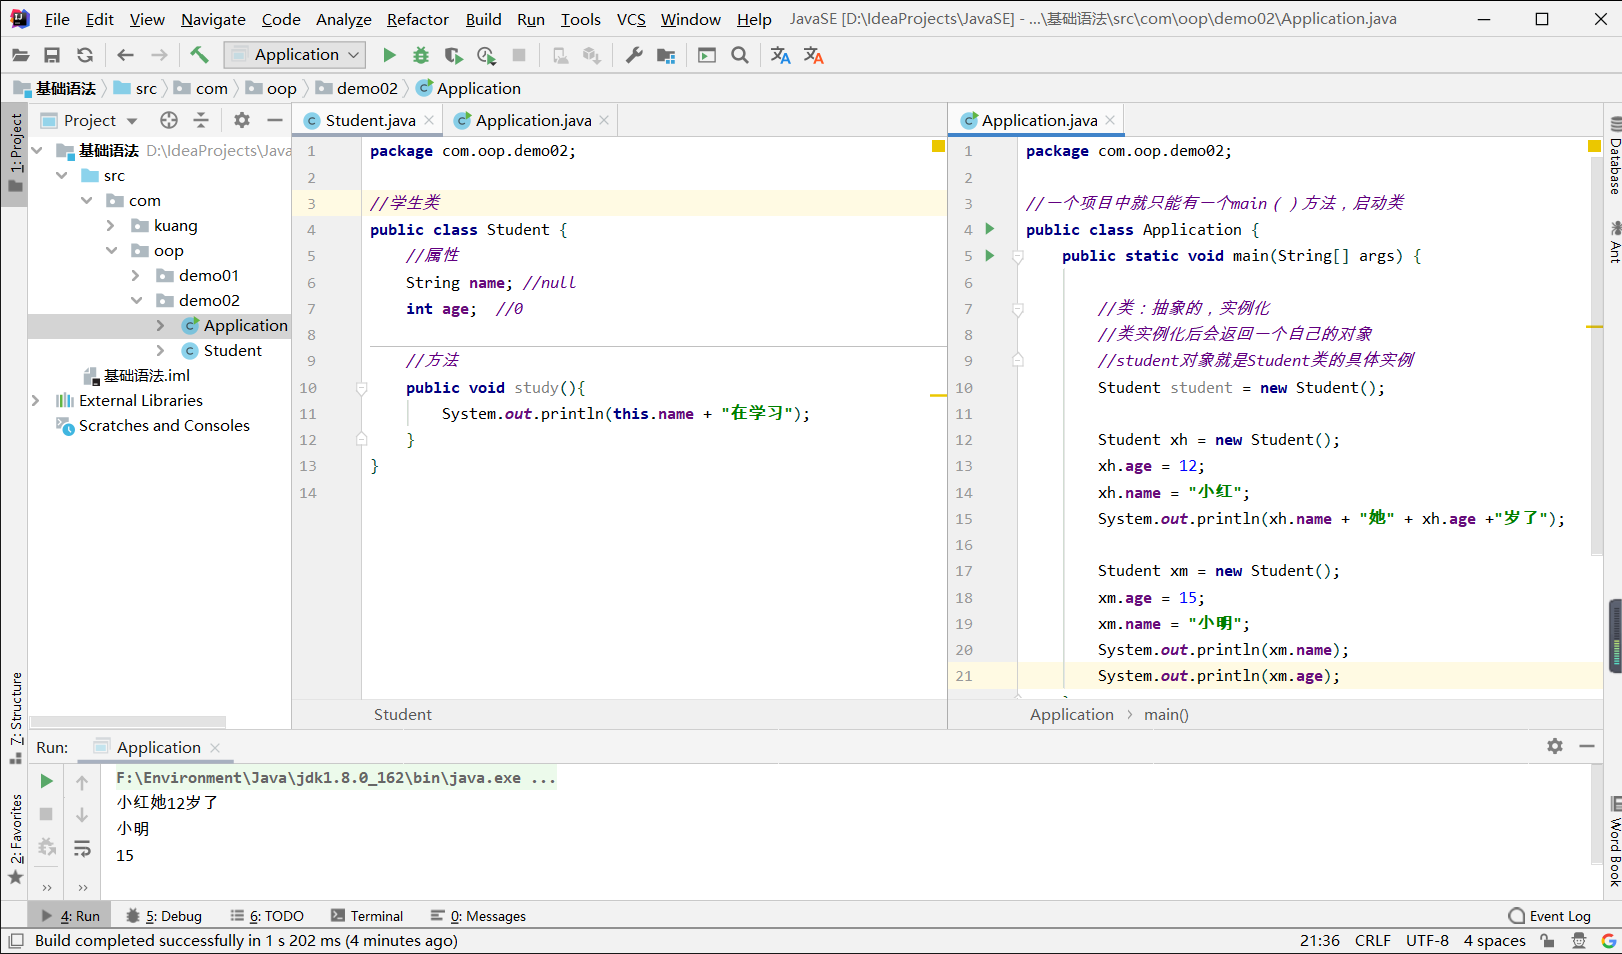This screenshot has width=1622, height=954.
Task: Change line separator CRLF in status bar
Action: (x=1373, y=940)
